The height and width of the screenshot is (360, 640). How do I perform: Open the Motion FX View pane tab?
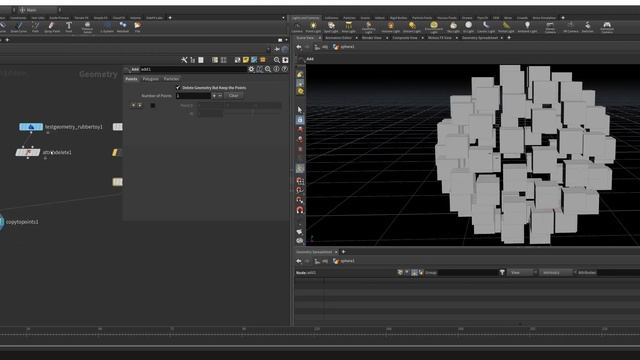tap(440, 38)
